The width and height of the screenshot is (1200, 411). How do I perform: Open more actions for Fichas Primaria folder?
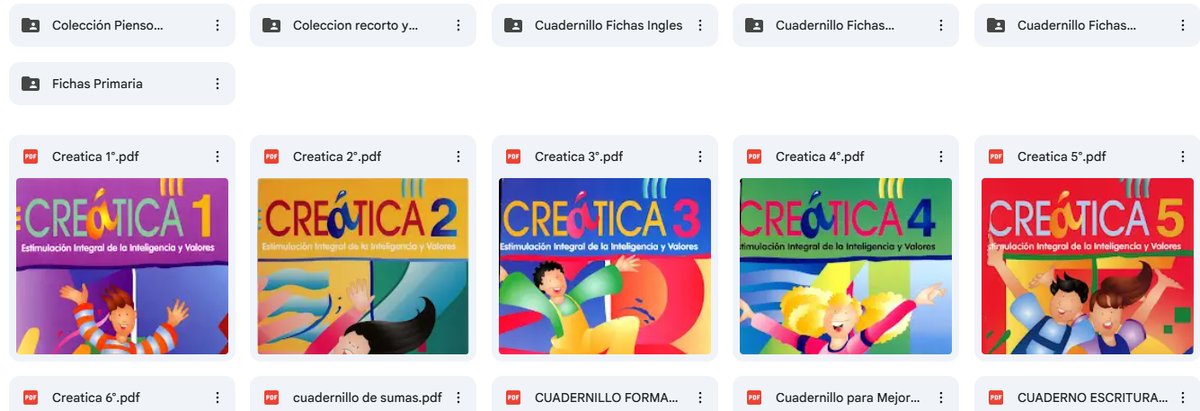tap(217, 84)
